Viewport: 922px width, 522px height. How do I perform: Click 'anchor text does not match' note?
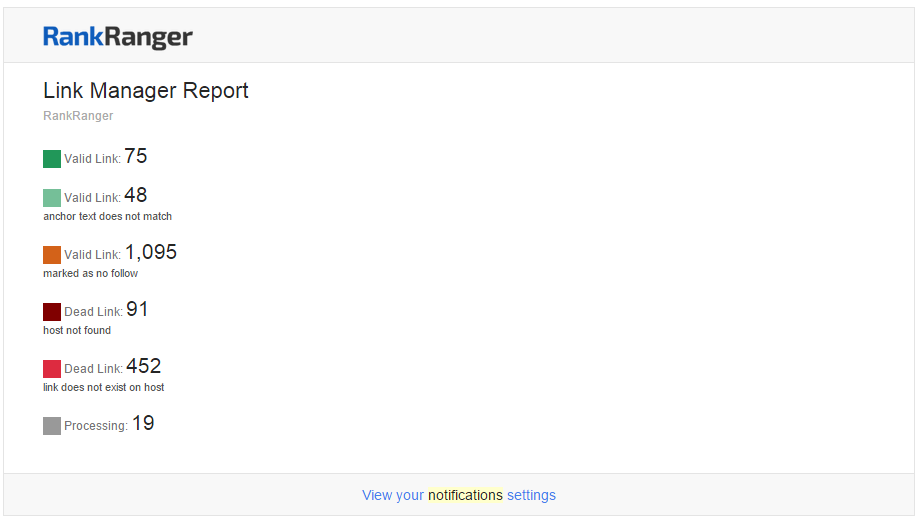pyautogui.click(x=108, y=216)
